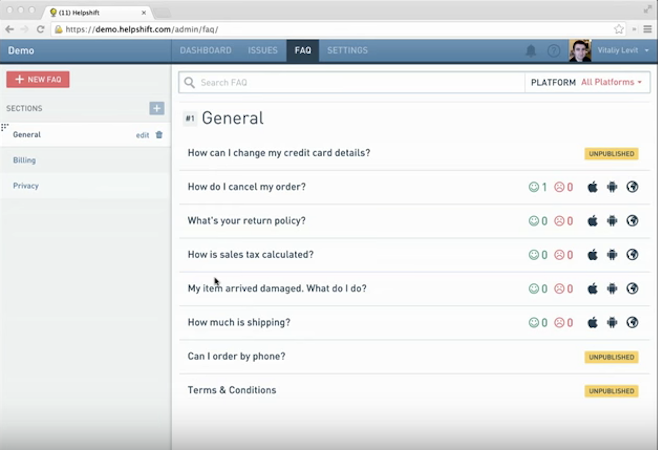Click Unpublished badge on Terms & Conditions

(x=611, y=391)
